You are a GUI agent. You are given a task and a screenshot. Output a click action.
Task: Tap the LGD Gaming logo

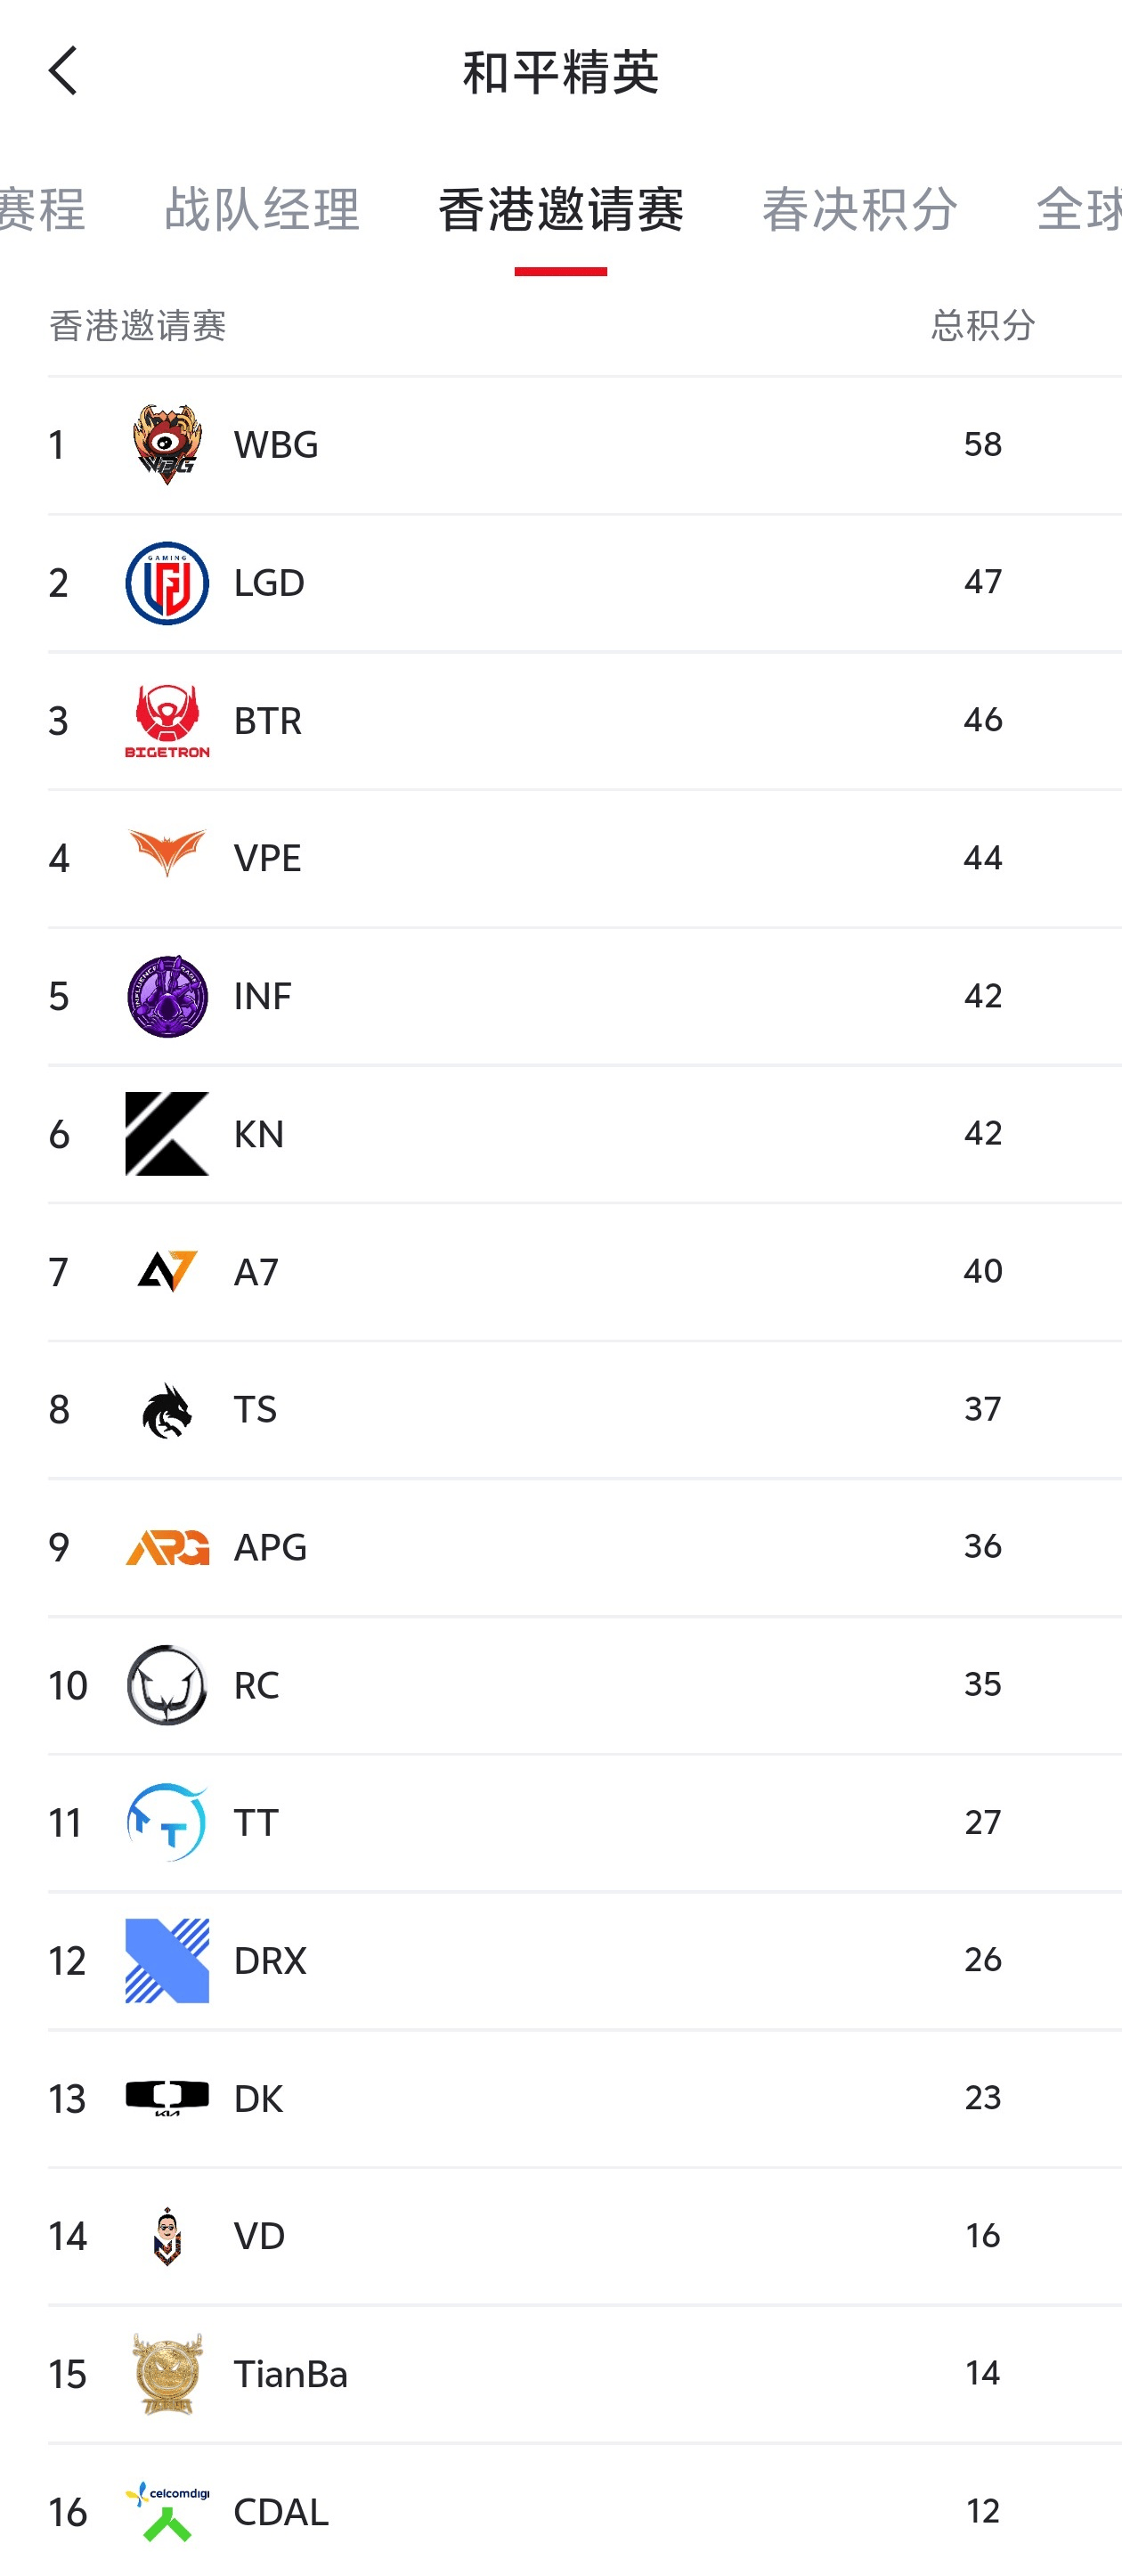167,583
